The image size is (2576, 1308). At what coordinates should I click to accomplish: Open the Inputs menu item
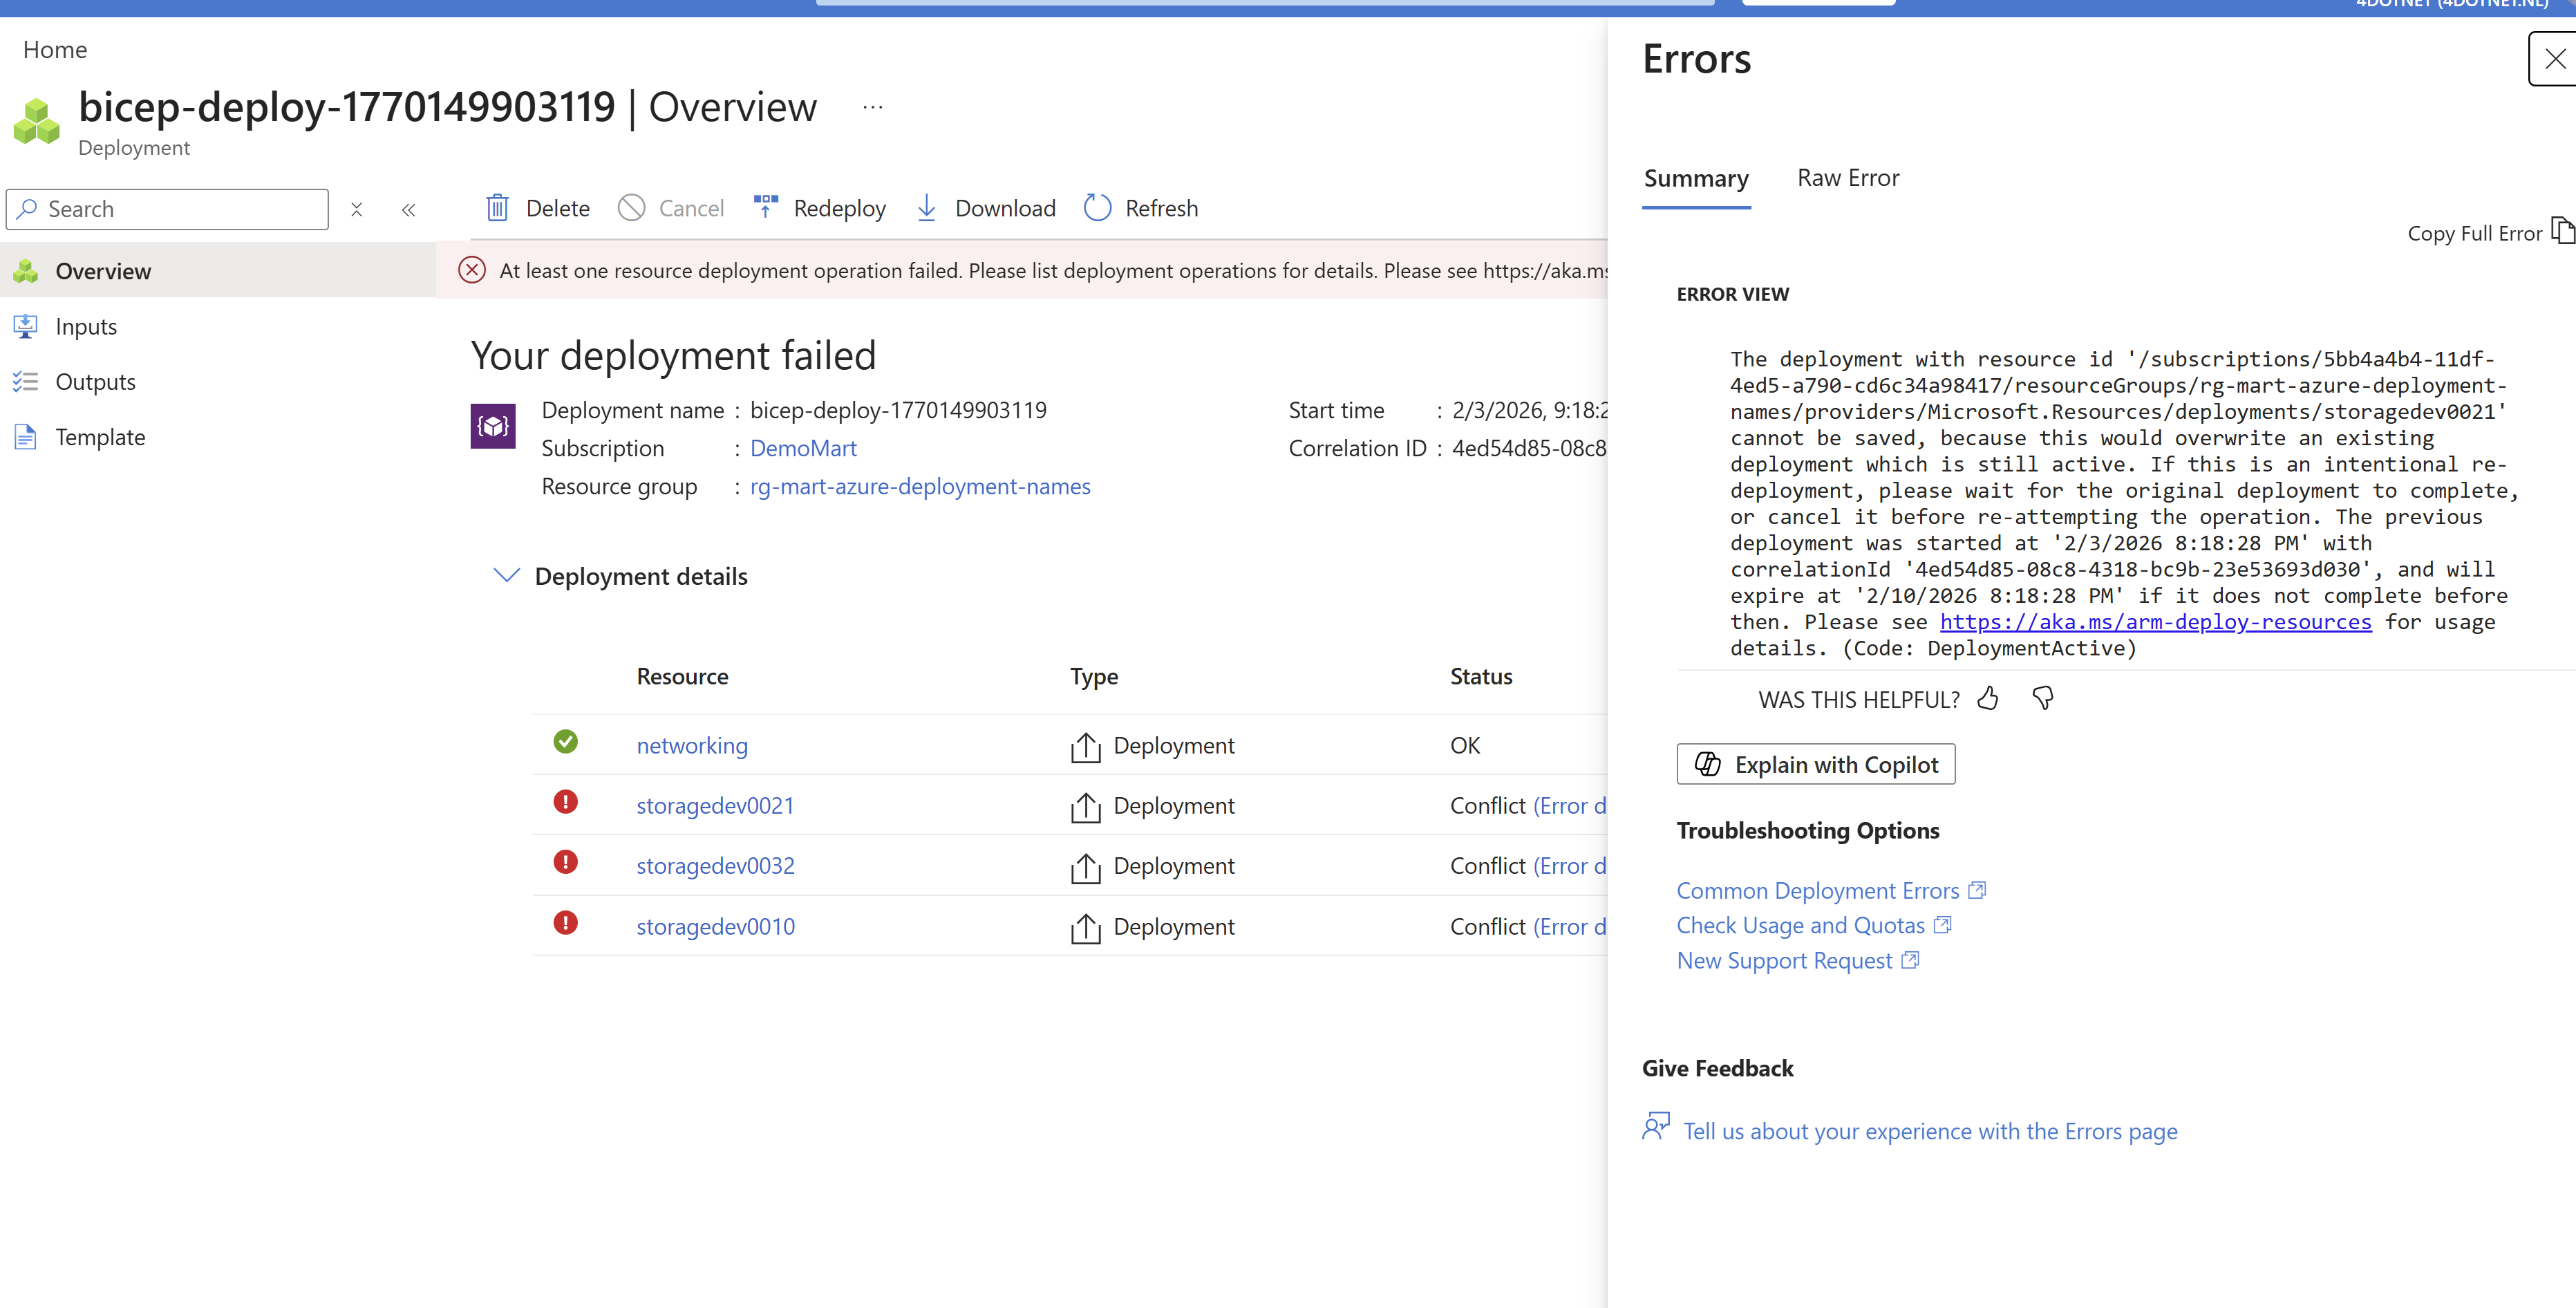(86, 327)
